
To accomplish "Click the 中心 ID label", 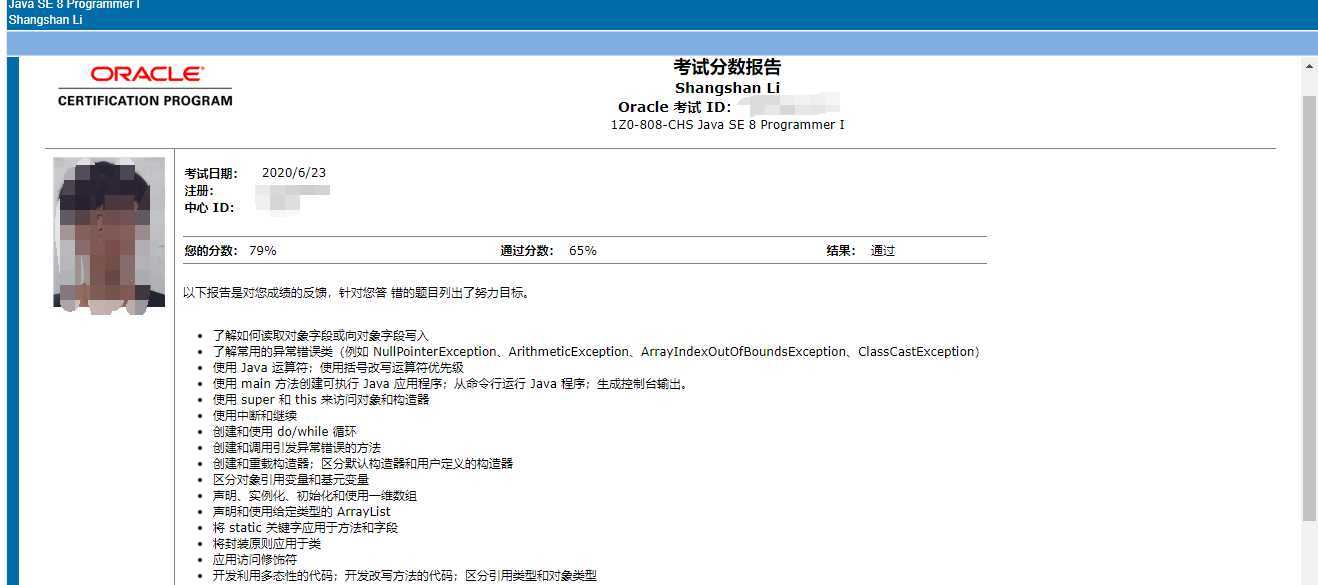I will [x=210, y=208].
